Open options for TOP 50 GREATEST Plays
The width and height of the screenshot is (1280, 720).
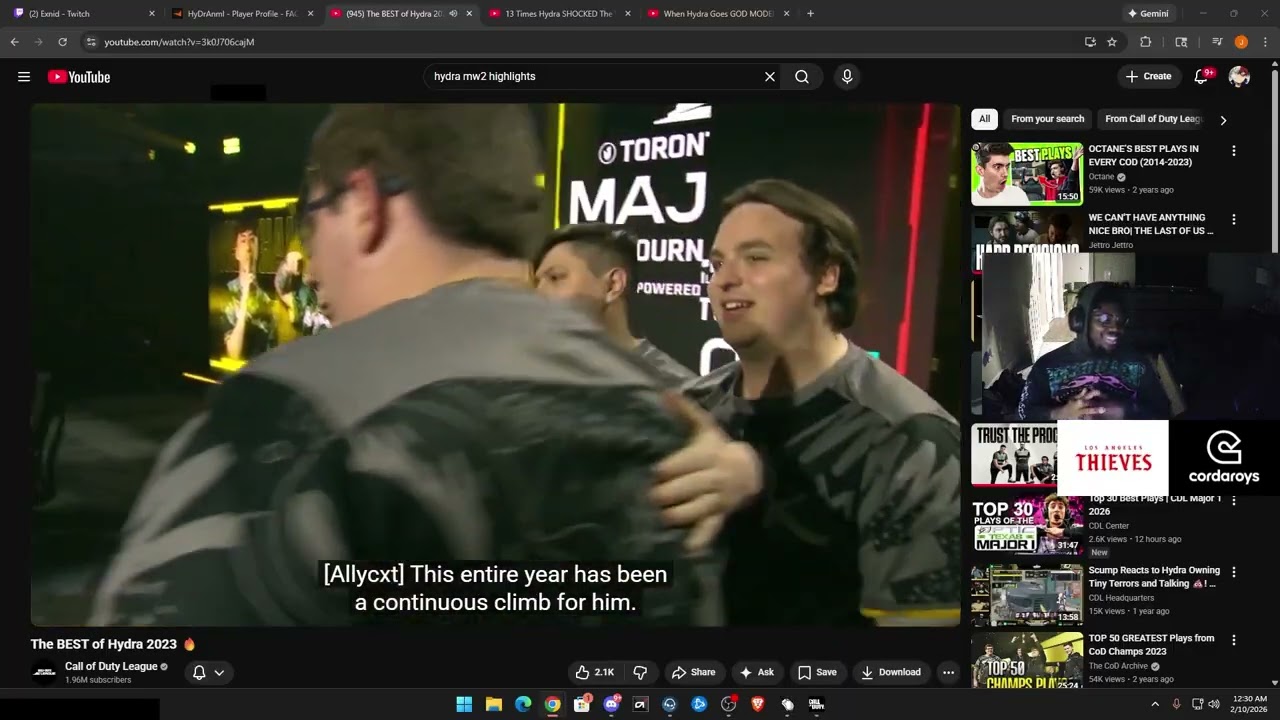[x=1234, y=640]
